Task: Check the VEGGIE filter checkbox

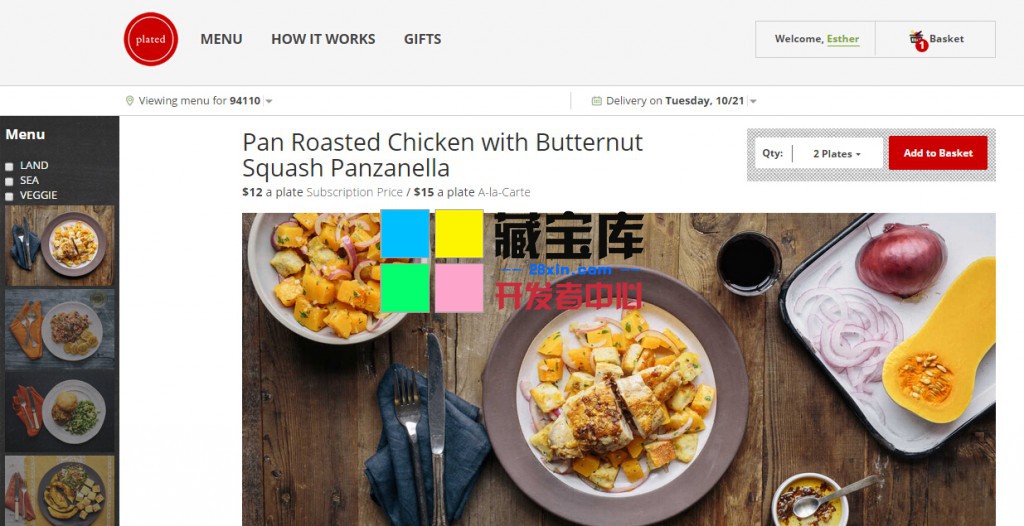Action: pos(9,196)
